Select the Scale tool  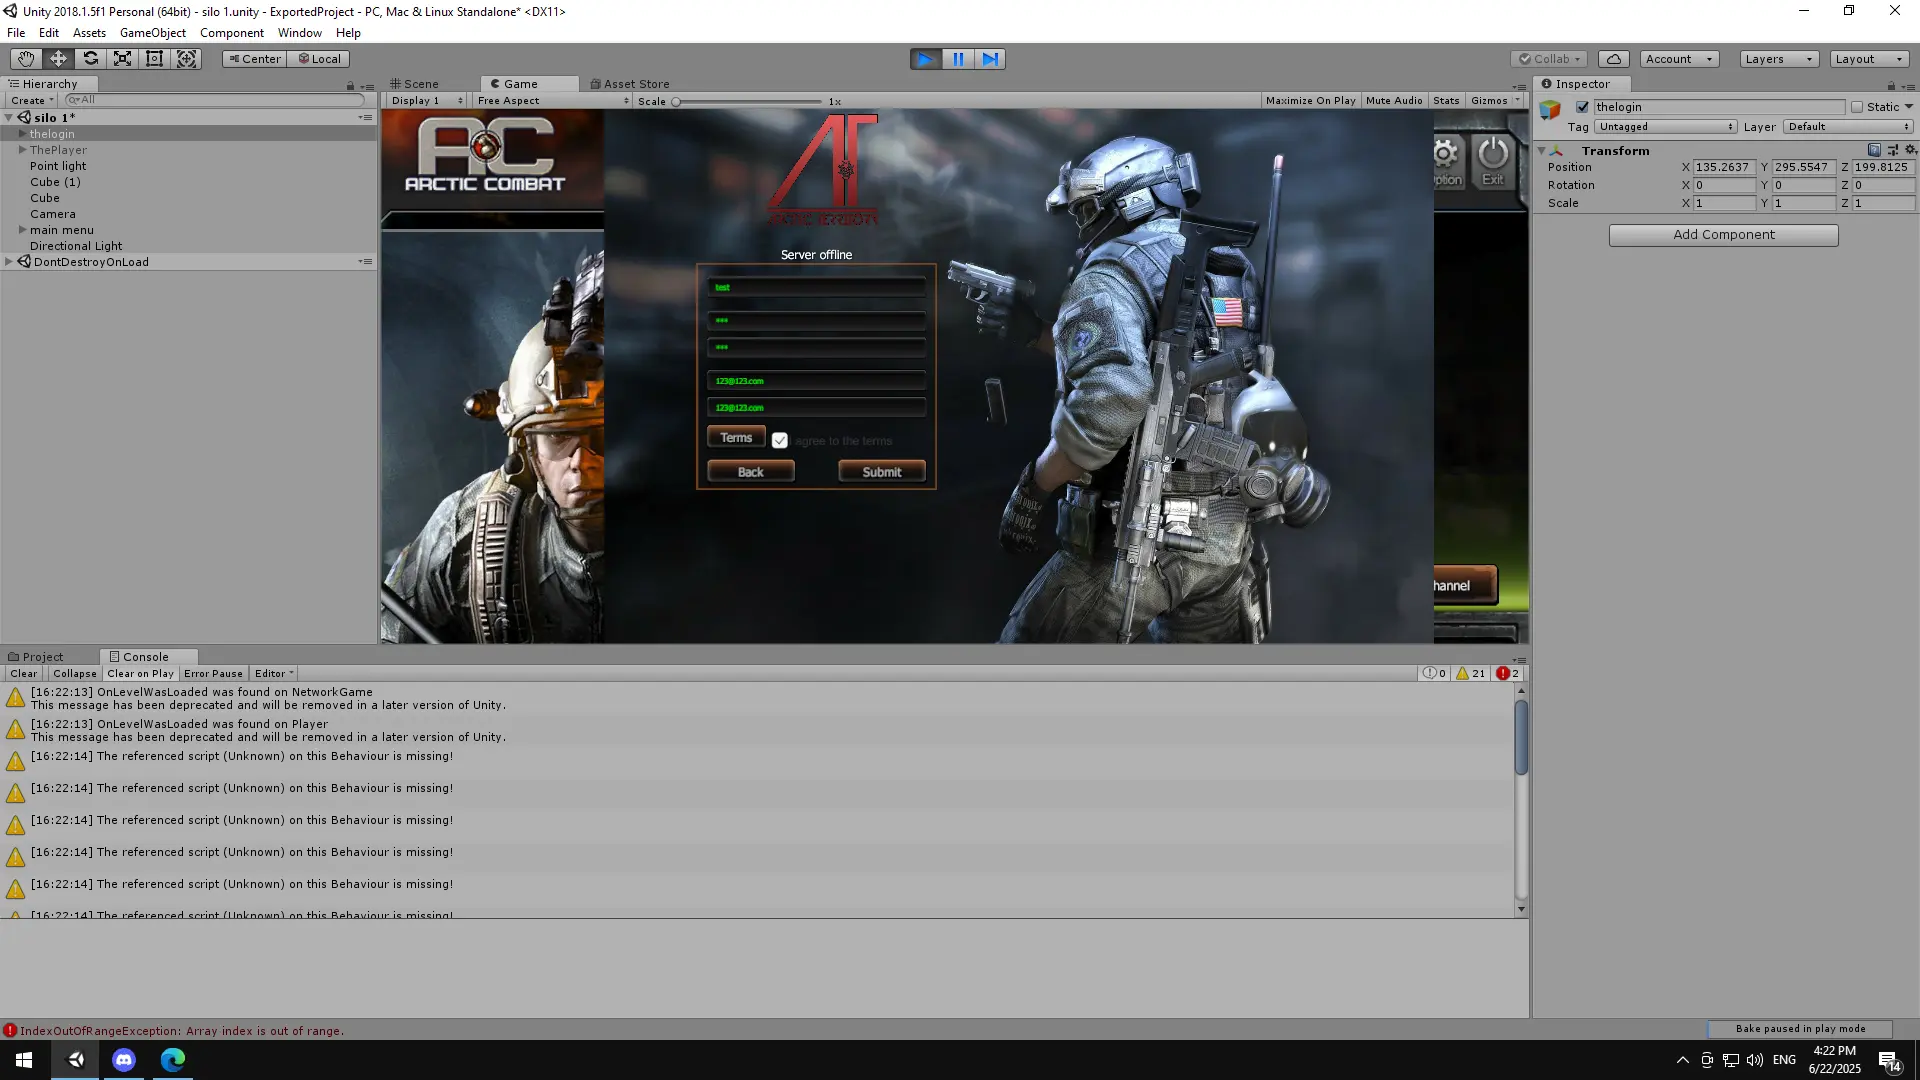pos(122,59)
